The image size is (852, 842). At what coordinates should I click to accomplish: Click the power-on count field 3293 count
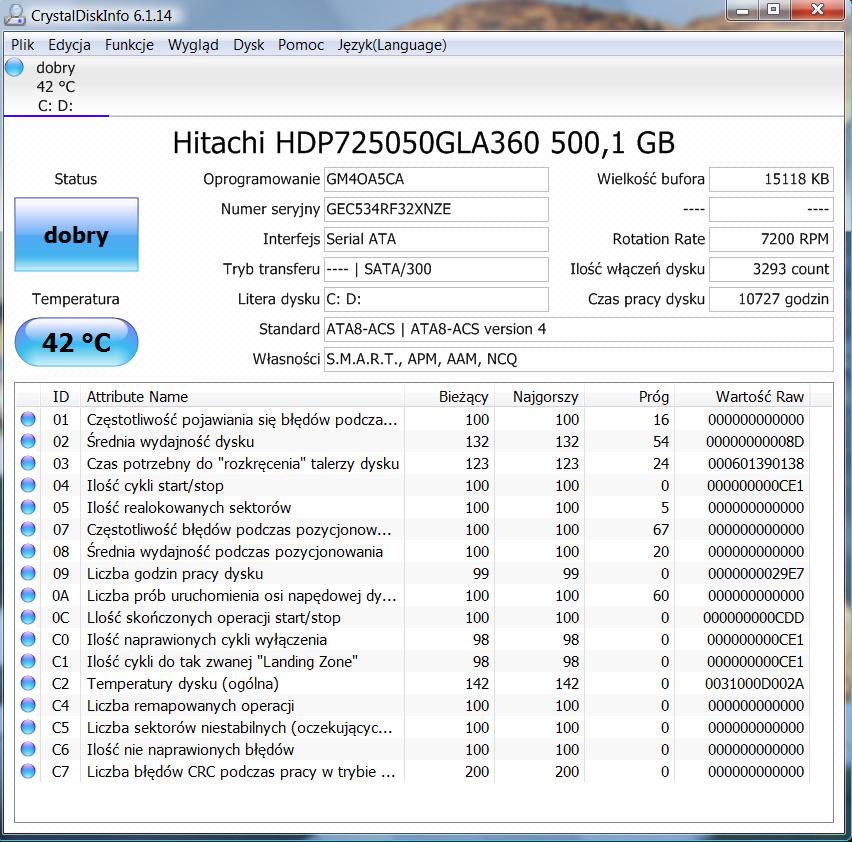(771, 269)
